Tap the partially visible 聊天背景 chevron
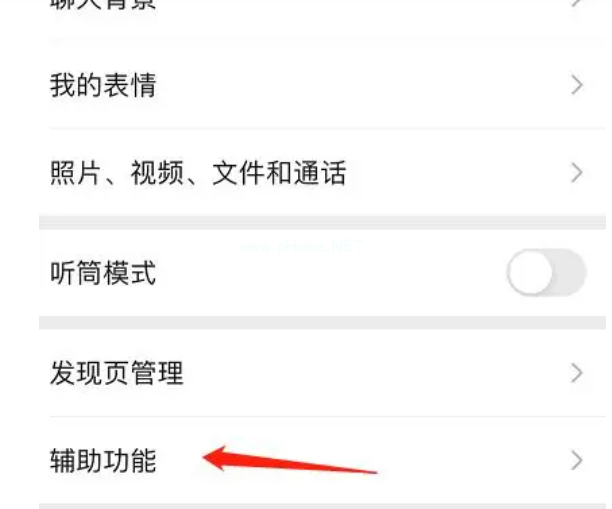Screen dimensions: 612x509 pyautogui.click(x=577, y=4)
